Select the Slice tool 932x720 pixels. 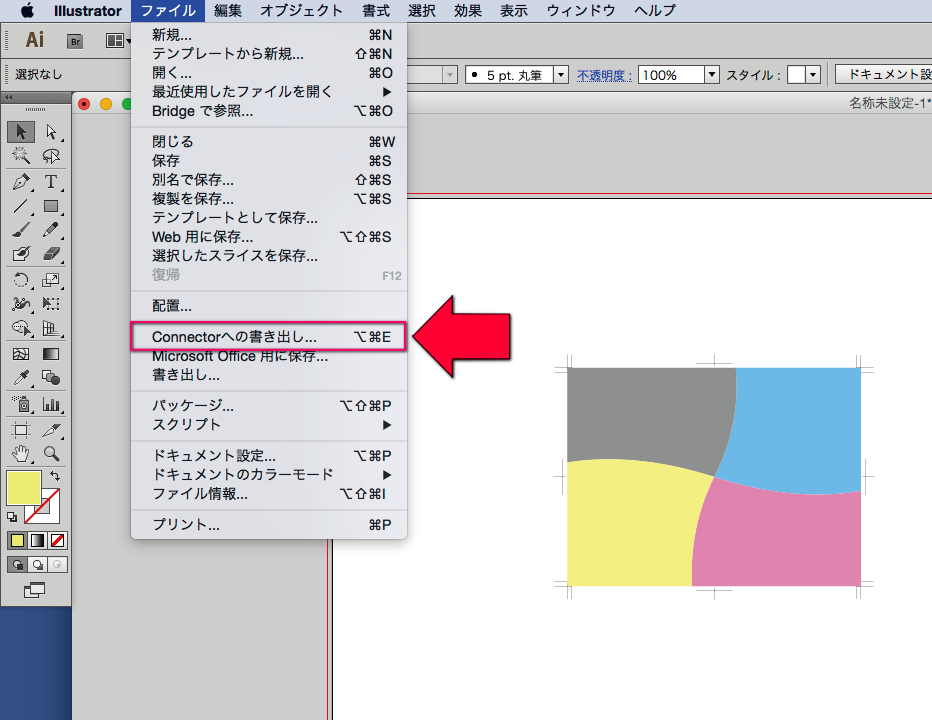pyautogui.click(x=51, y=430)
